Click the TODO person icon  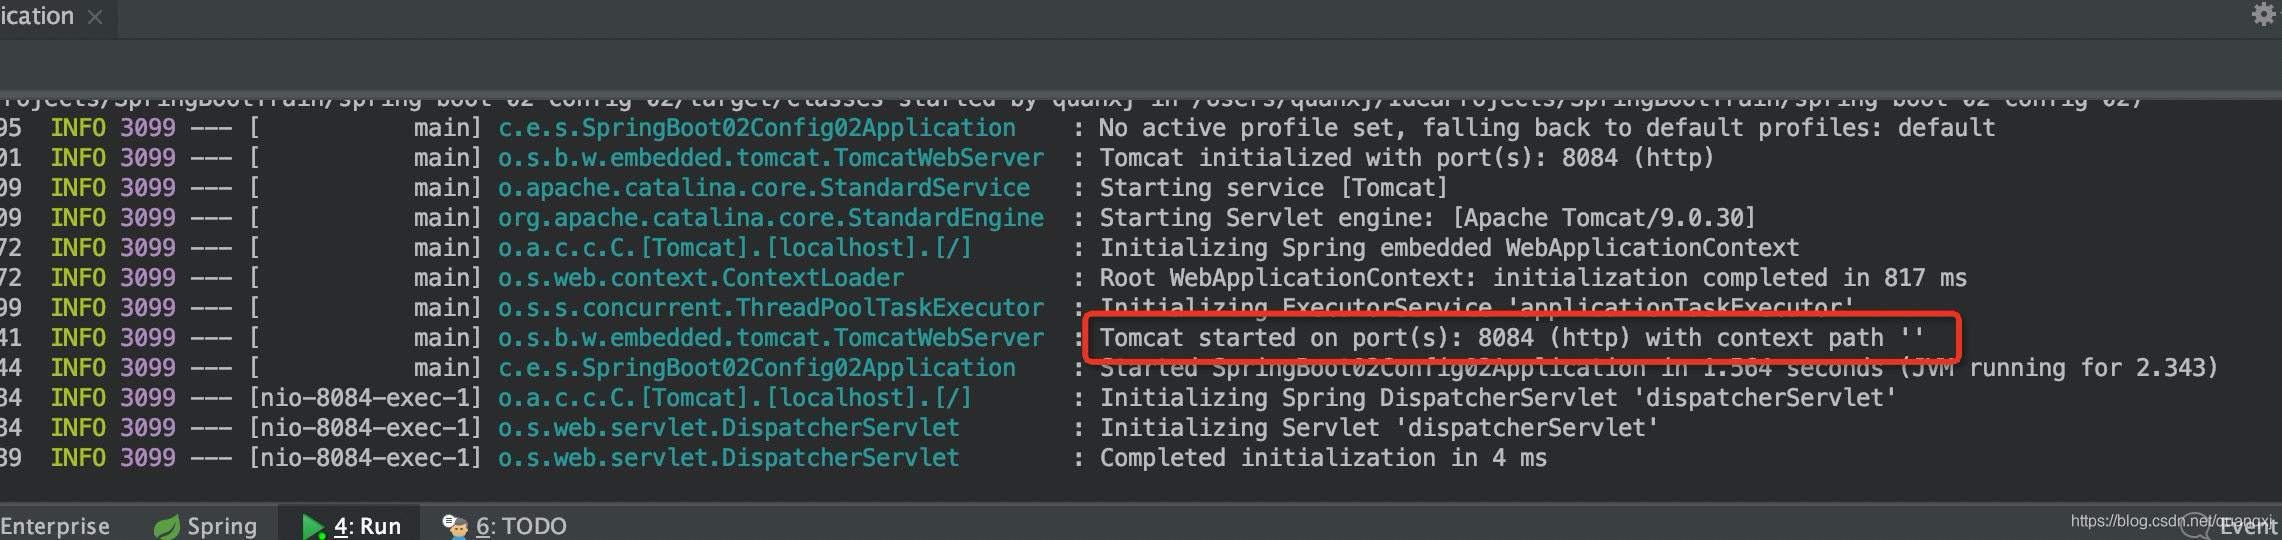coord(456,526)
